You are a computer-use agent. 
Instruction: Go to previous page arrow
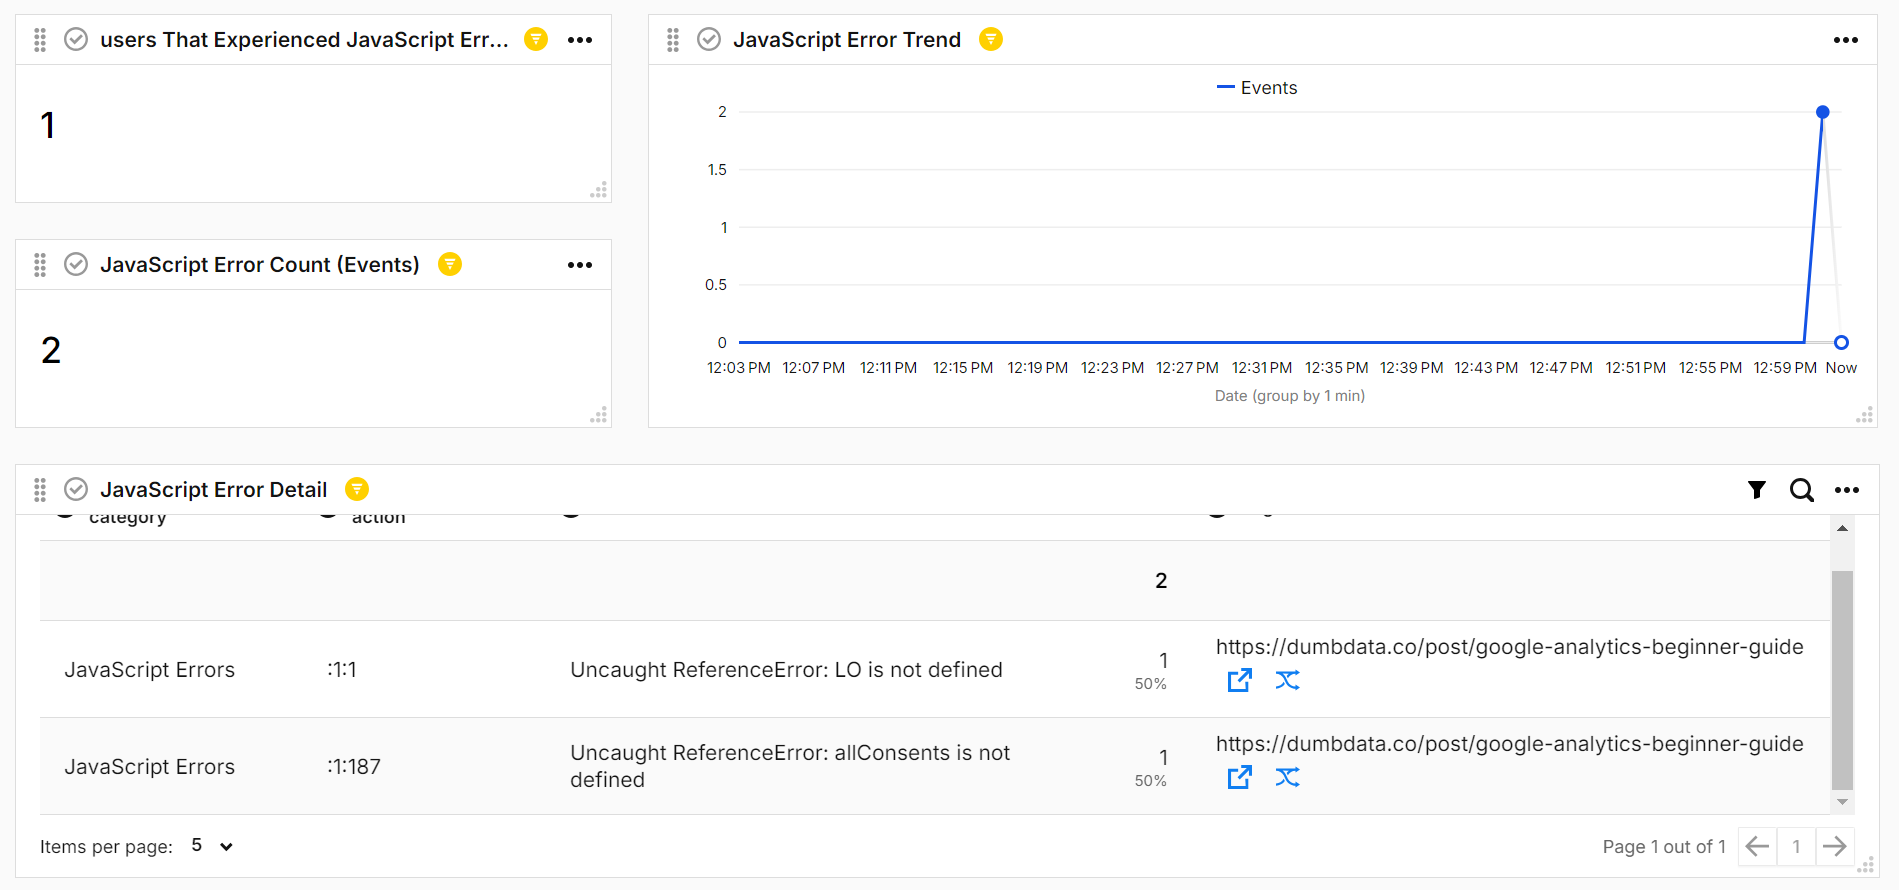(x=1757, y=847)
